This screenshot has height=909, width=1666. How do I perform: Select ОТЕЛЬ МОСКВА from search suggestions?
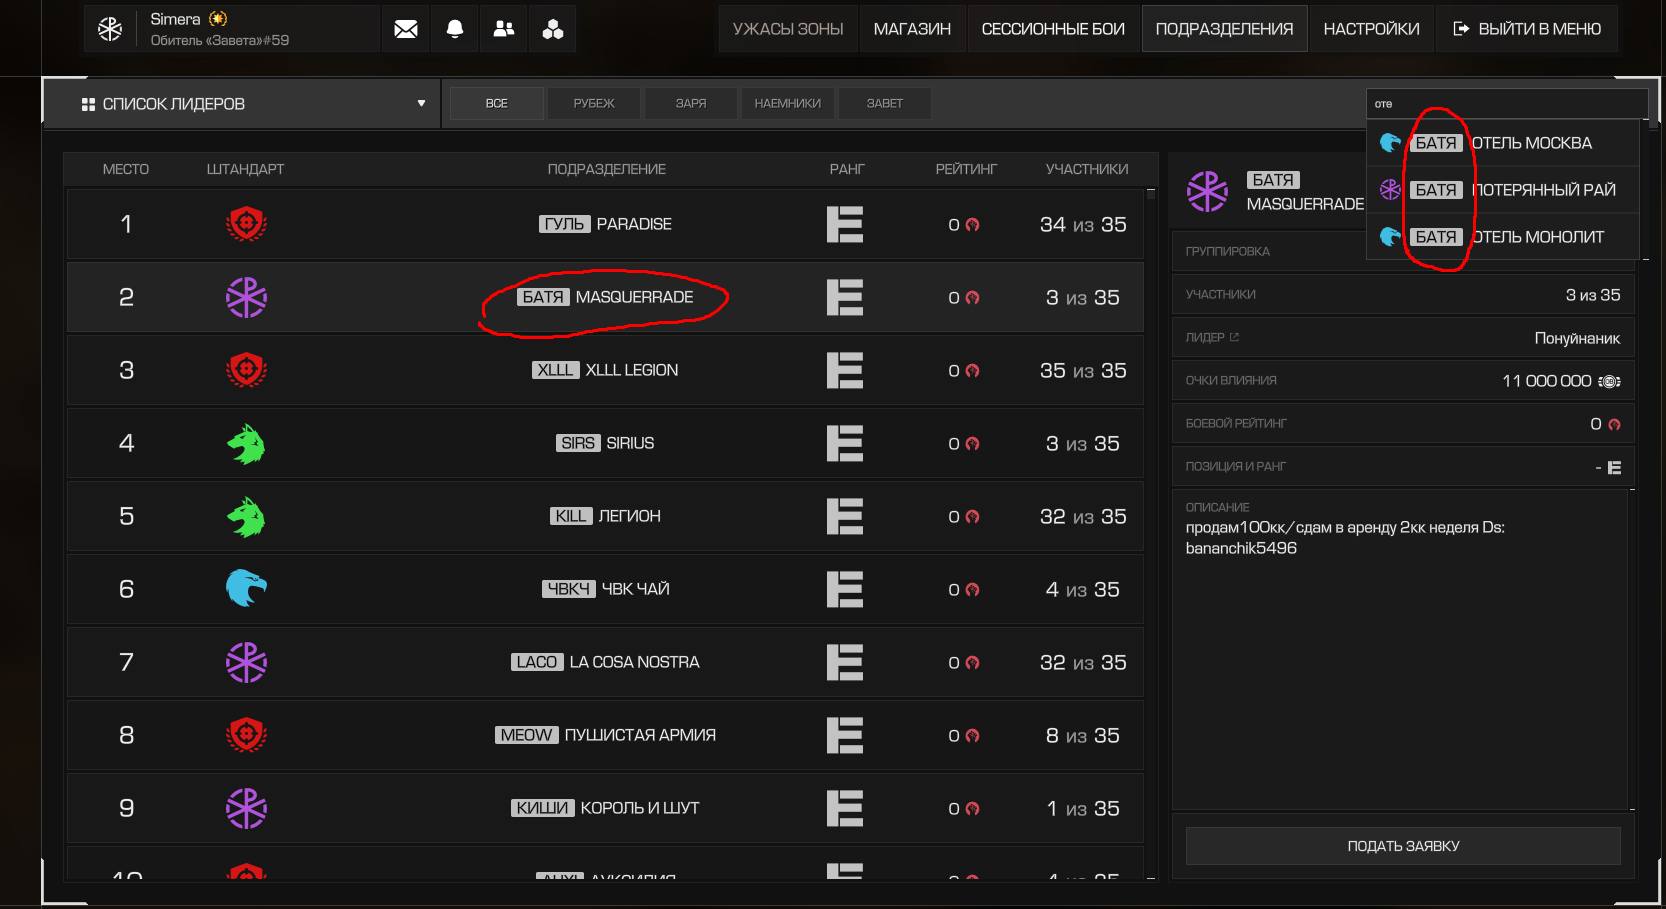1531,143
